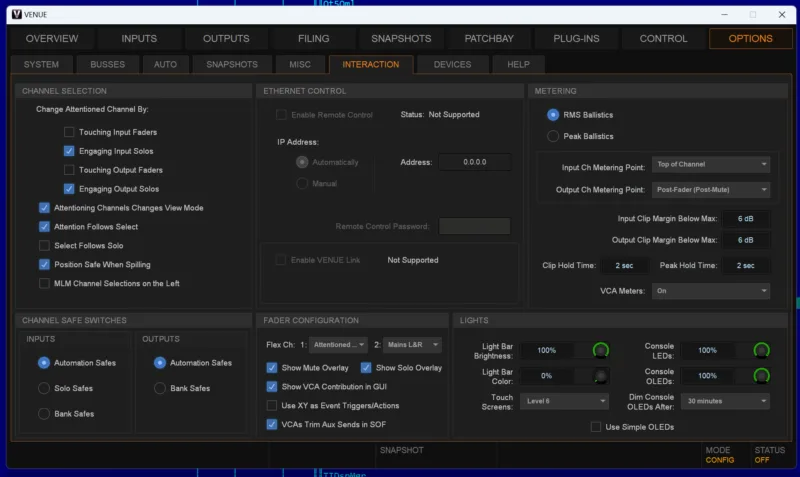
Task: Toggle Attention Follows Select checkbox
Action: (x=44, y=227)
